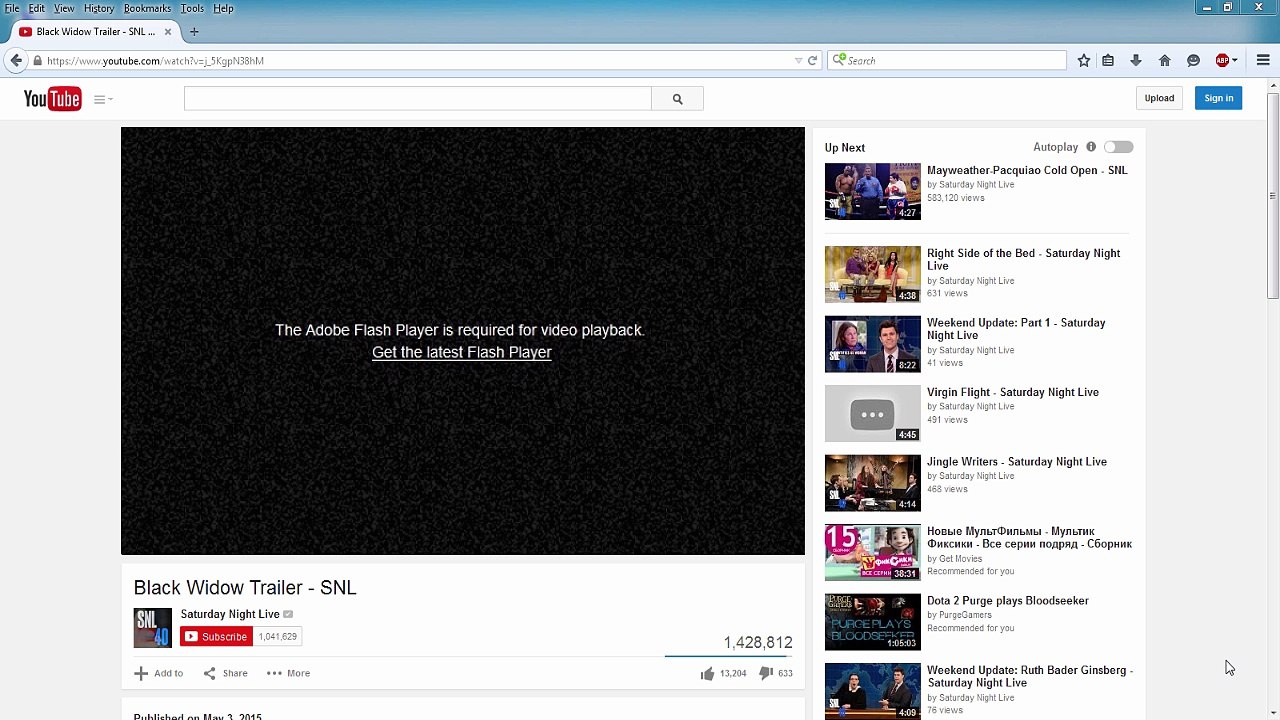Open Jingle Writers video thumbnail
This screenshot has width=1280, height=720.
pyautogui.click(x=872, y=483)
